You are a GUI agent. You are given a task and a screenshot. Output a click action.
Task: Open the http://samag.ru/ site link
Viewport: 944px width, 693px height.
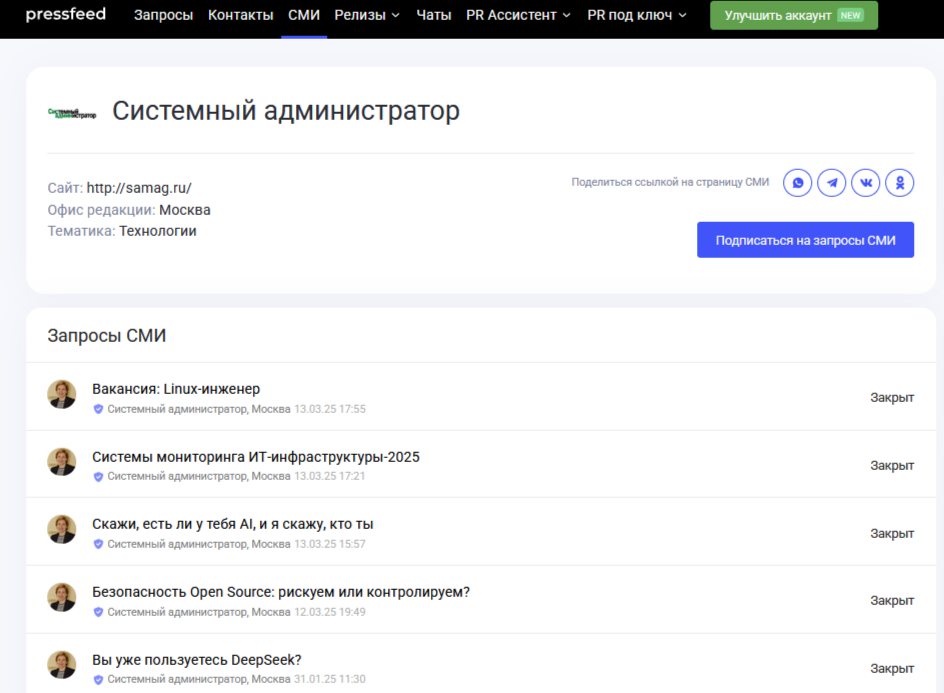click(139, 188)
